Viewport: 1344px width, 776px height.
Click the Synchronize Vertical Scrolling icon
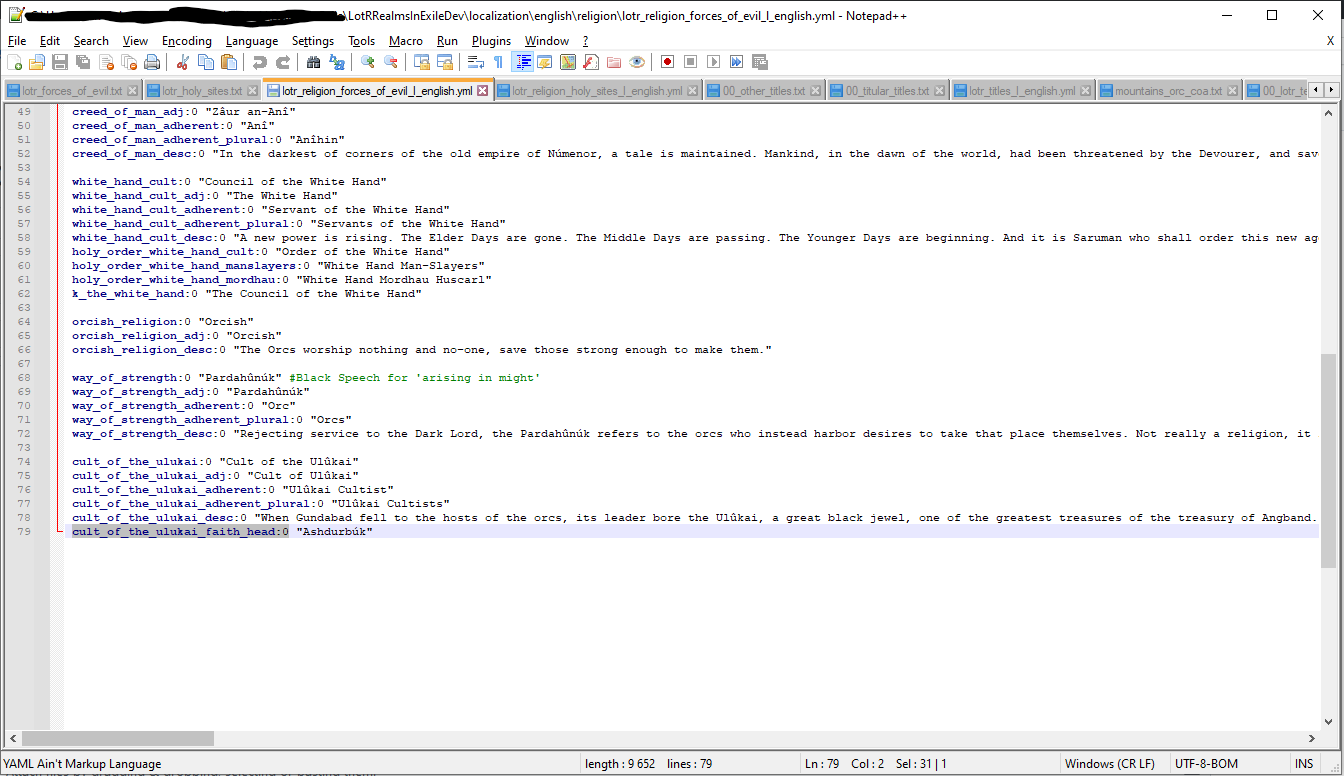click(x=422, y=62)
